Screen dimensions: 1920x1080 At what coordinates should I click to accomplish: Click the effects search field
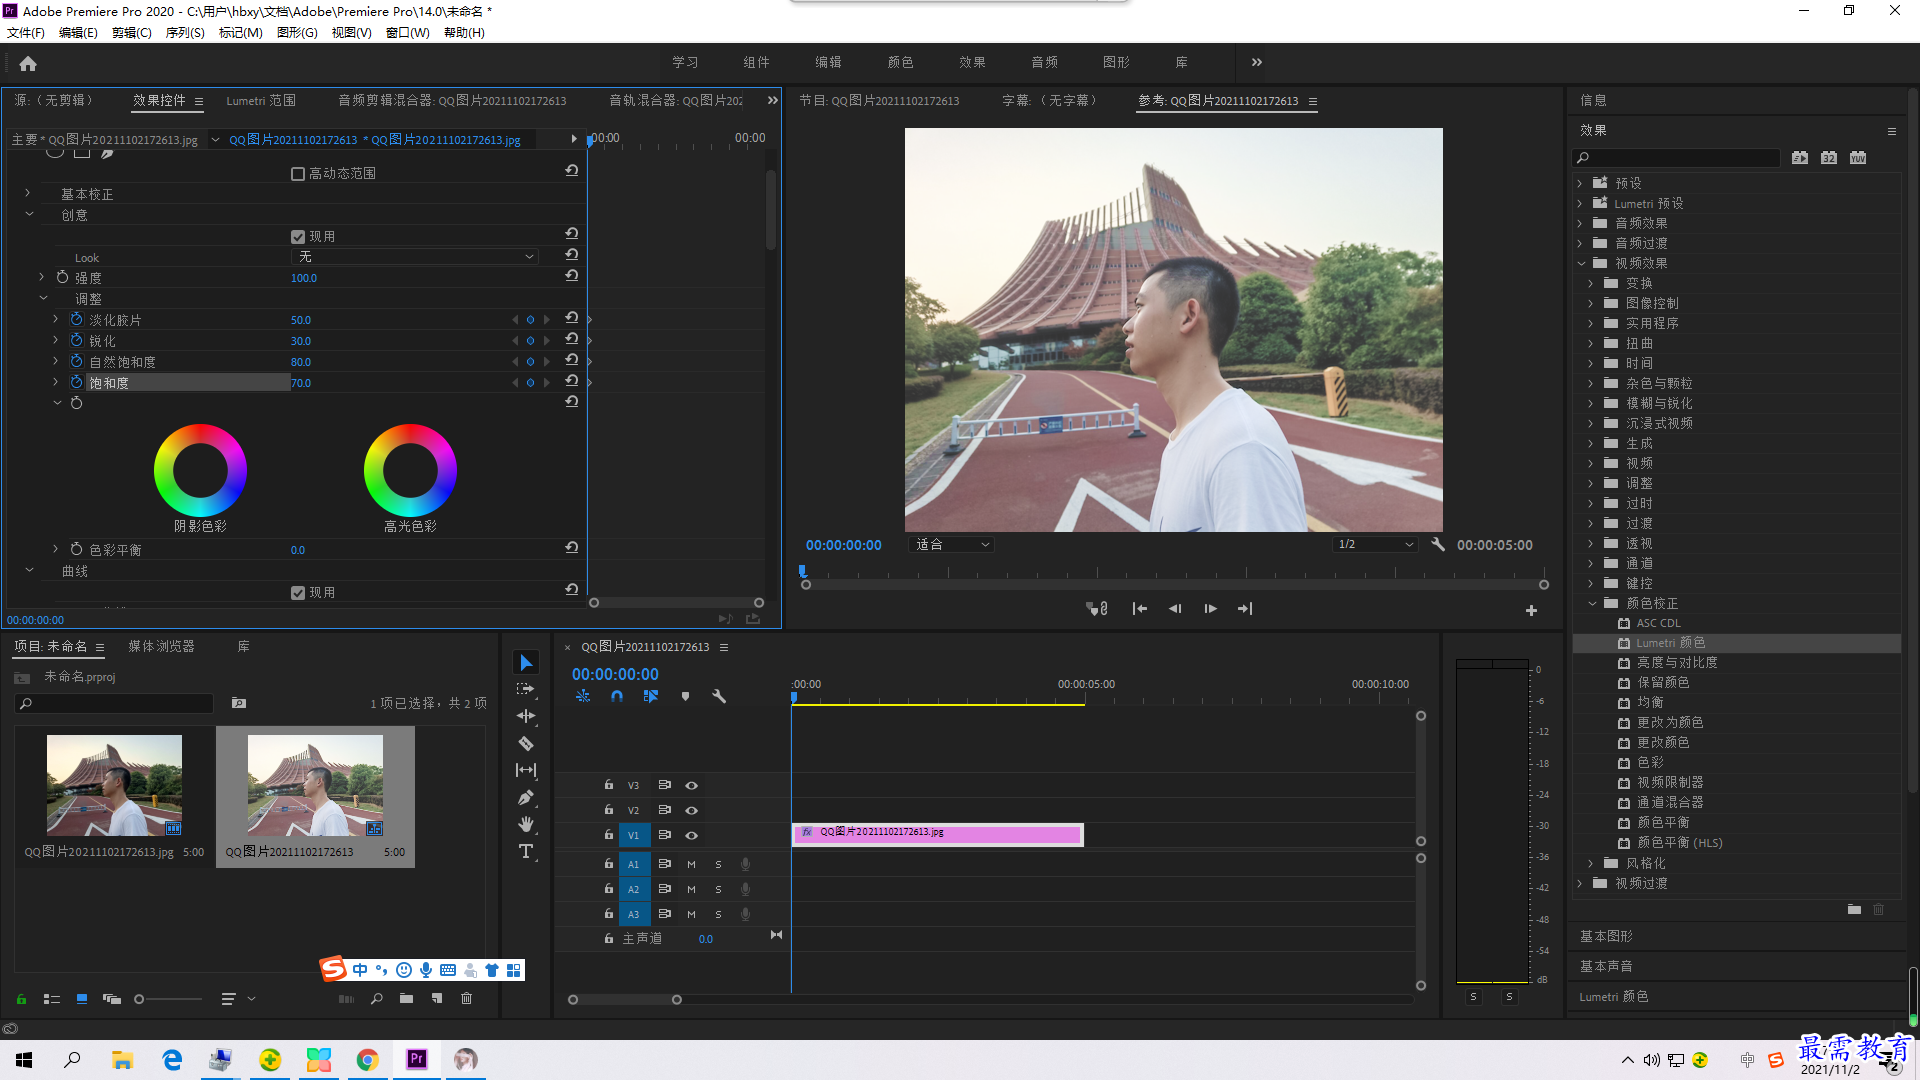[1676, 158]
